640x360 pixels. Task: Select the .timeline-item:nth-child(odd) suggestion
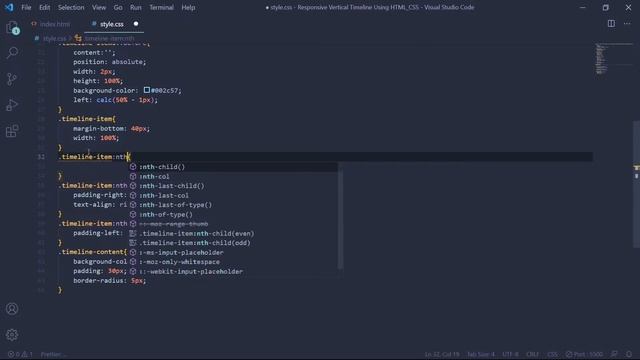tap(233, 242)
